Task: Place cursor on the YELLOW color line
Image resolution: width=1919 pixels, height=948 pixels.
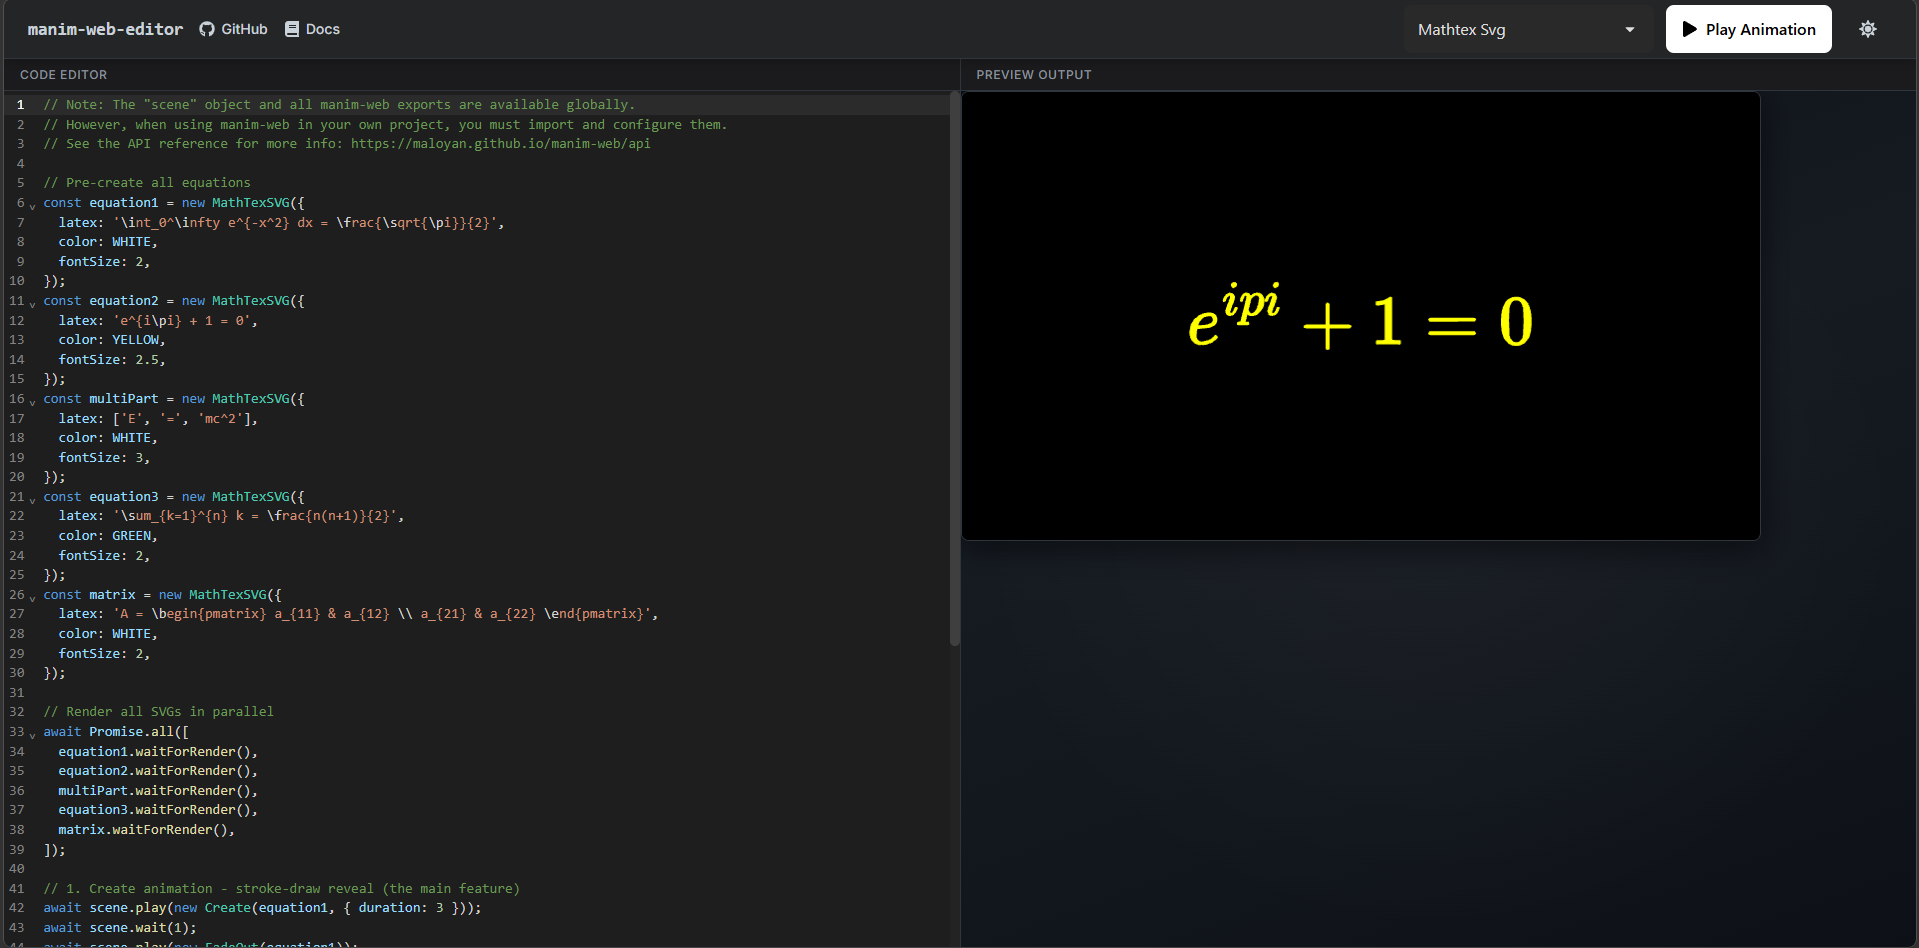Action: point(112,340)
